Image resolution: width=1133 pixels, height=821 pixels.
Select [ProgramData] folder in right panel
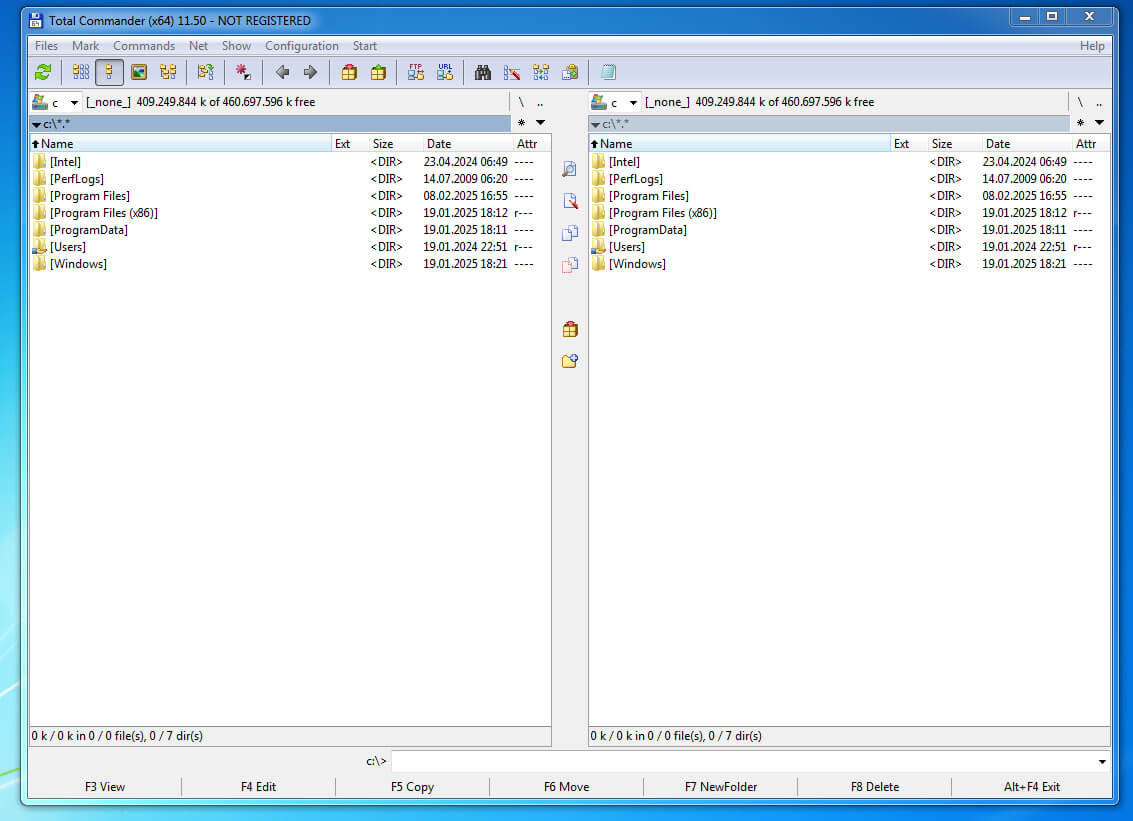(x=849, y=230)
